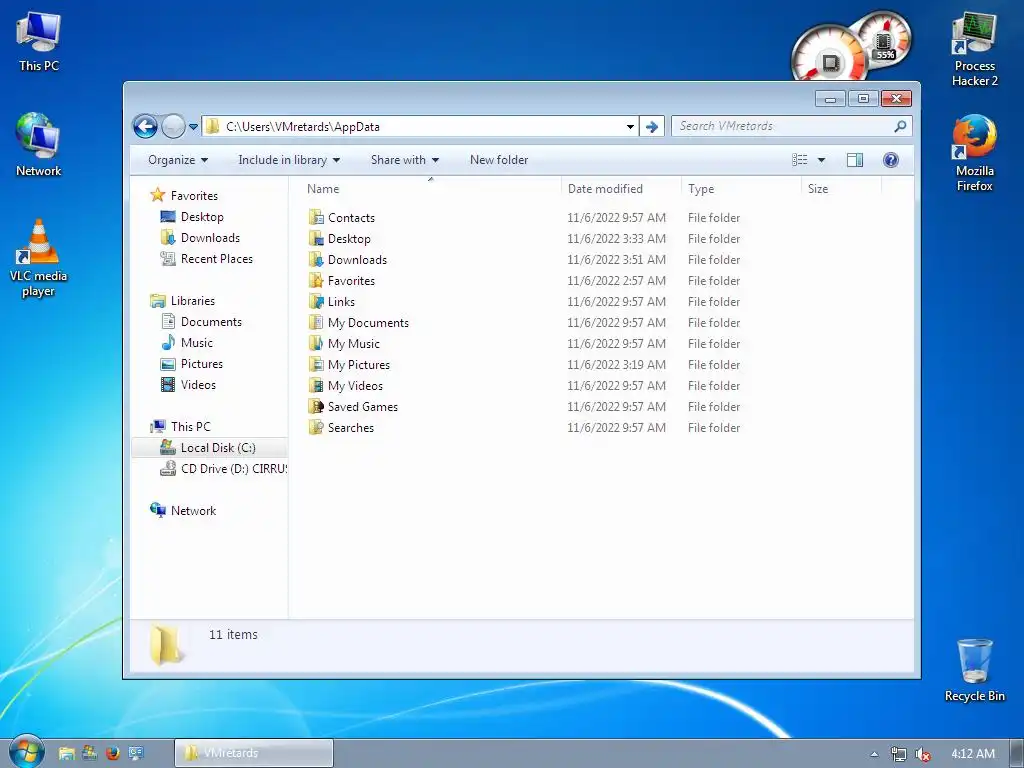The height and width of the screenshot is (768, 1024).
Task: Open File Explorer pinned in taskbar
Action: point(66,753)
